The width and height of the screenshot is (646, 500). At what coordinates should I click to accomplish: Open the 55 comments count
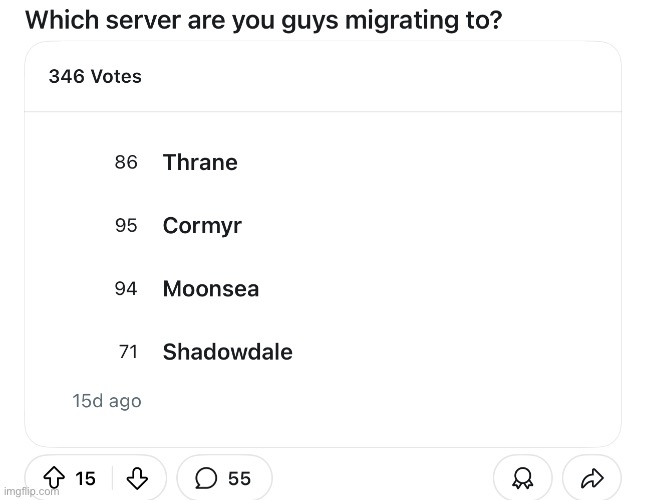(239, 478)
